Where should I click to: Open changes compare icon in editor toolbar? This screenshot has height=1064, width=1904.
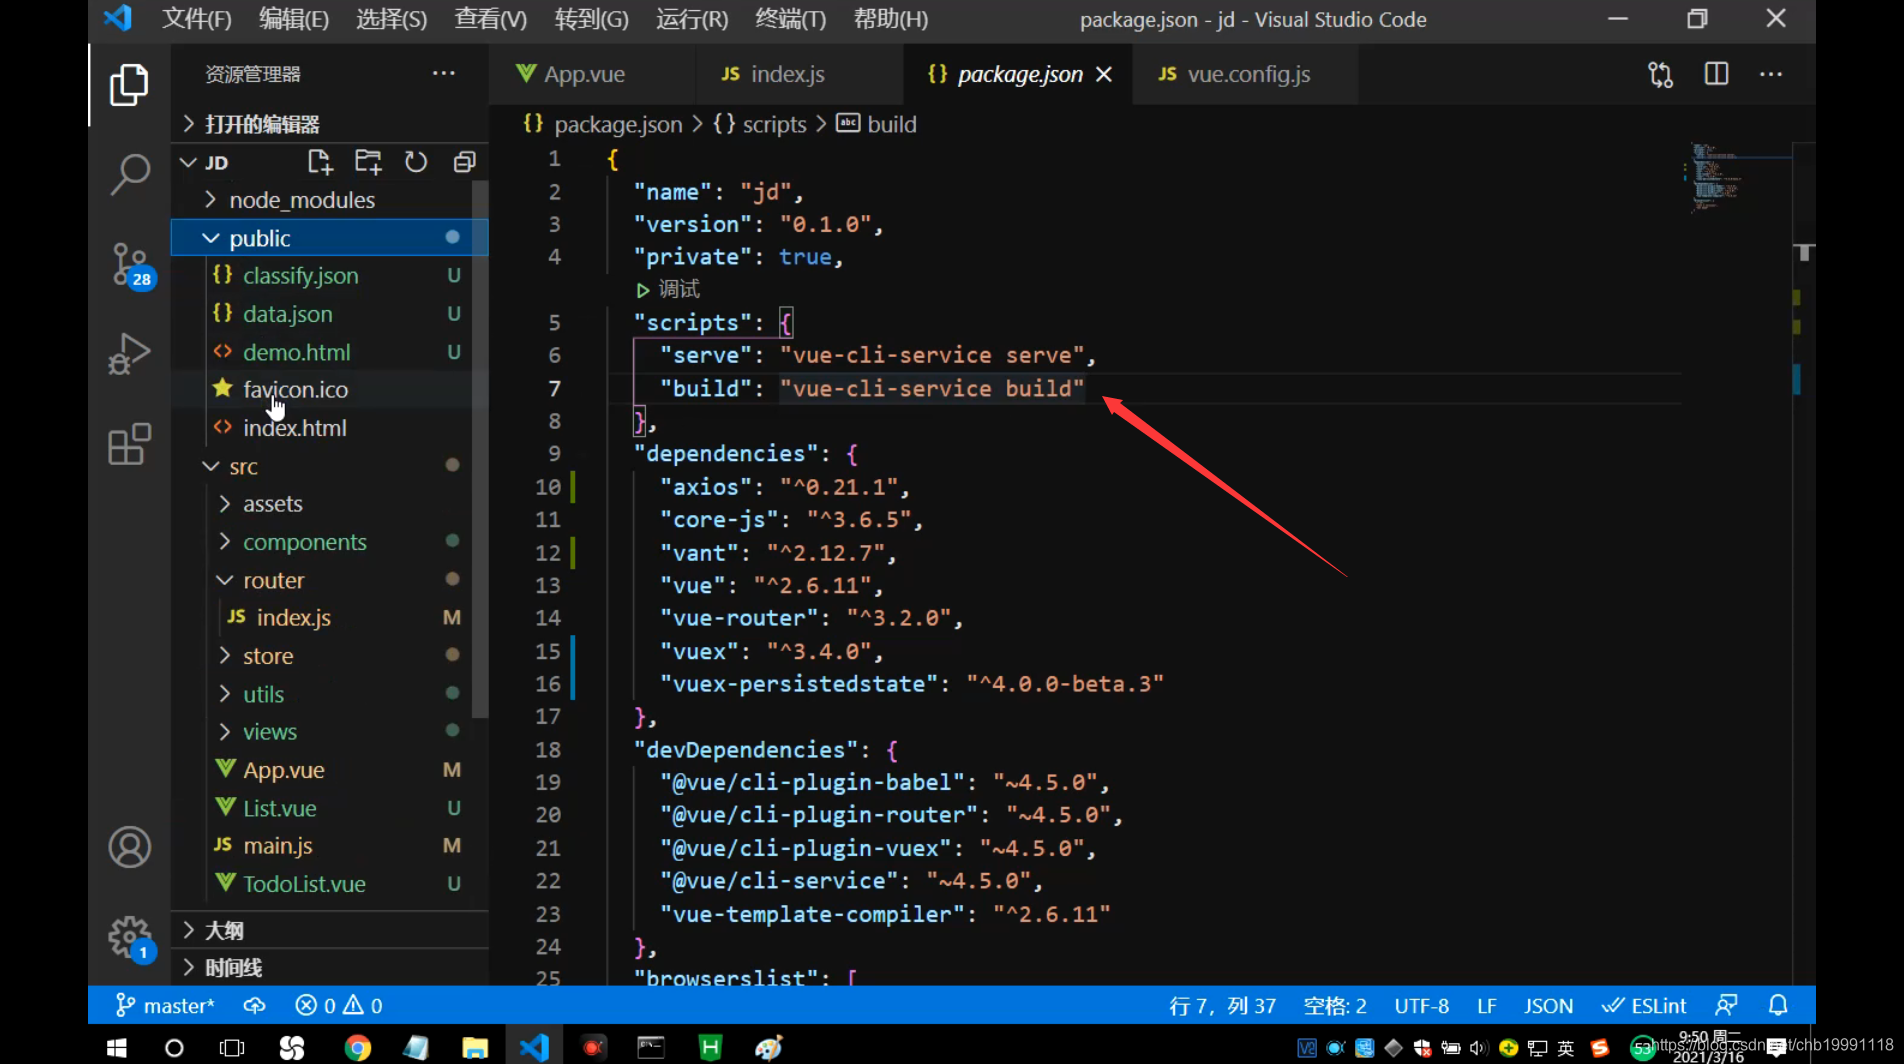coord(1661,75)
